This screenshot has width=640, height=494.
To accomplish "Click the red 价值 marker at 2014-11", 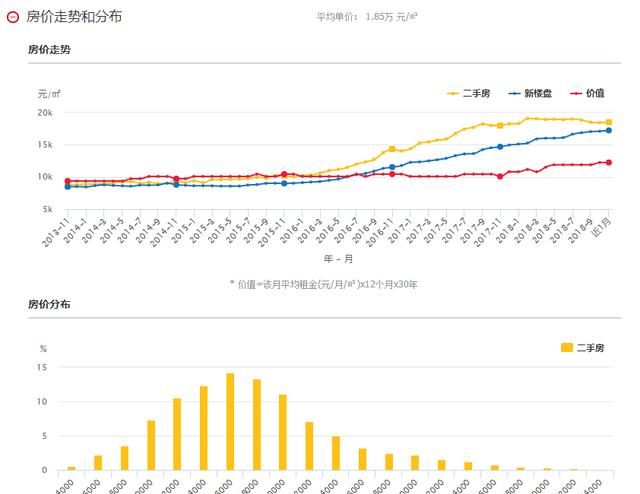I will (176, 179).
